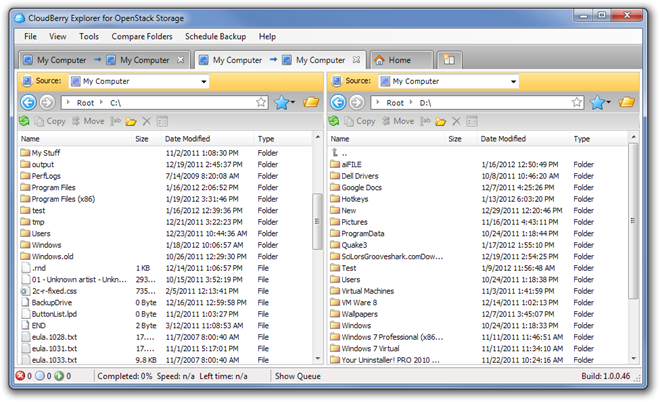Click the properties icon in the right pane toolbar
The image size is (660, 402).
click(472, 122)
